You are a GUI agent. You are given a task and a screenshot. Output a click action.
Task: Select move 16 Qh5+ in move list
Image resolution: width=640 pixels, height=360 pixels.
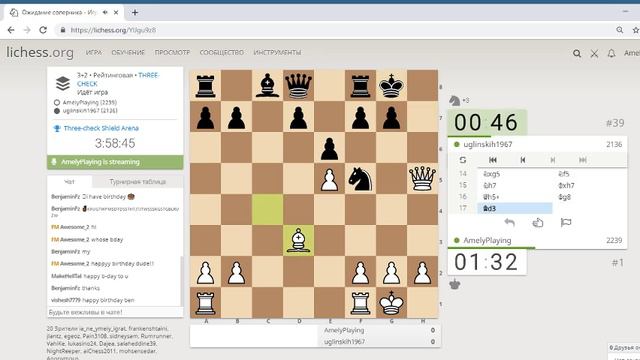(x=515, y=197)
